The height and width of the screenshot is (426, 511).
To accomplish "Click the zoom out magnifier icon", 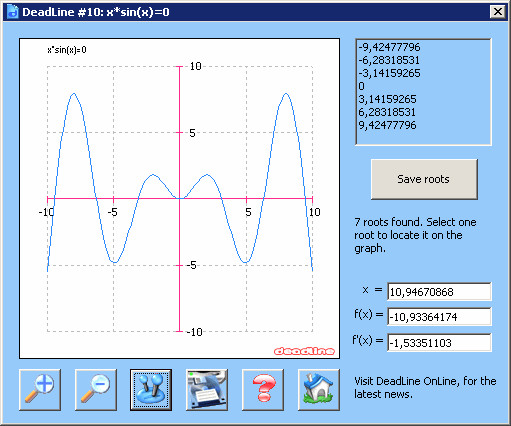I will 96,390.
